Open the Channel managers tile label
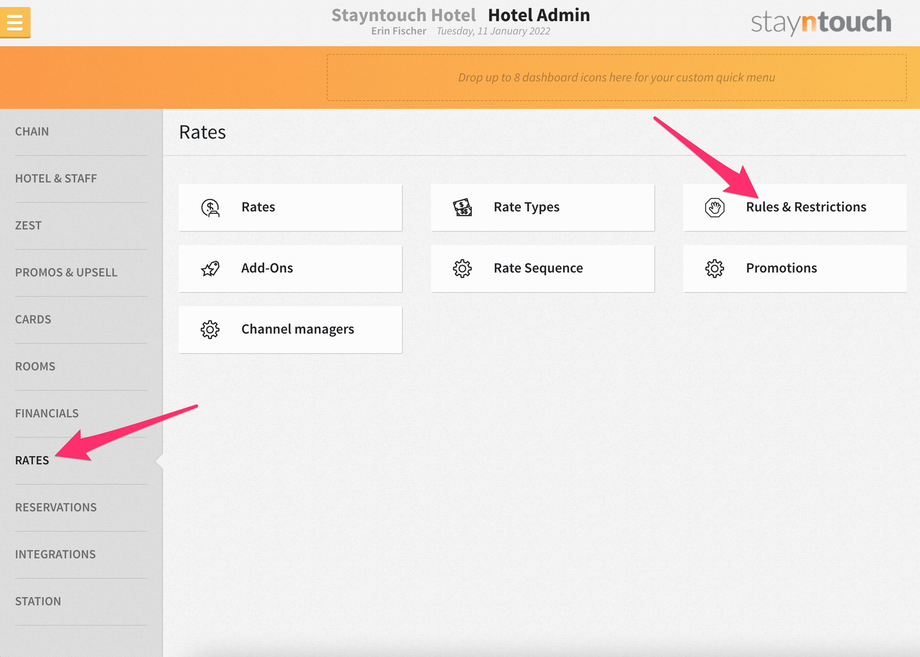Image resolution: width=920 pixels, height=657 pixels. (x=297, y=329)
